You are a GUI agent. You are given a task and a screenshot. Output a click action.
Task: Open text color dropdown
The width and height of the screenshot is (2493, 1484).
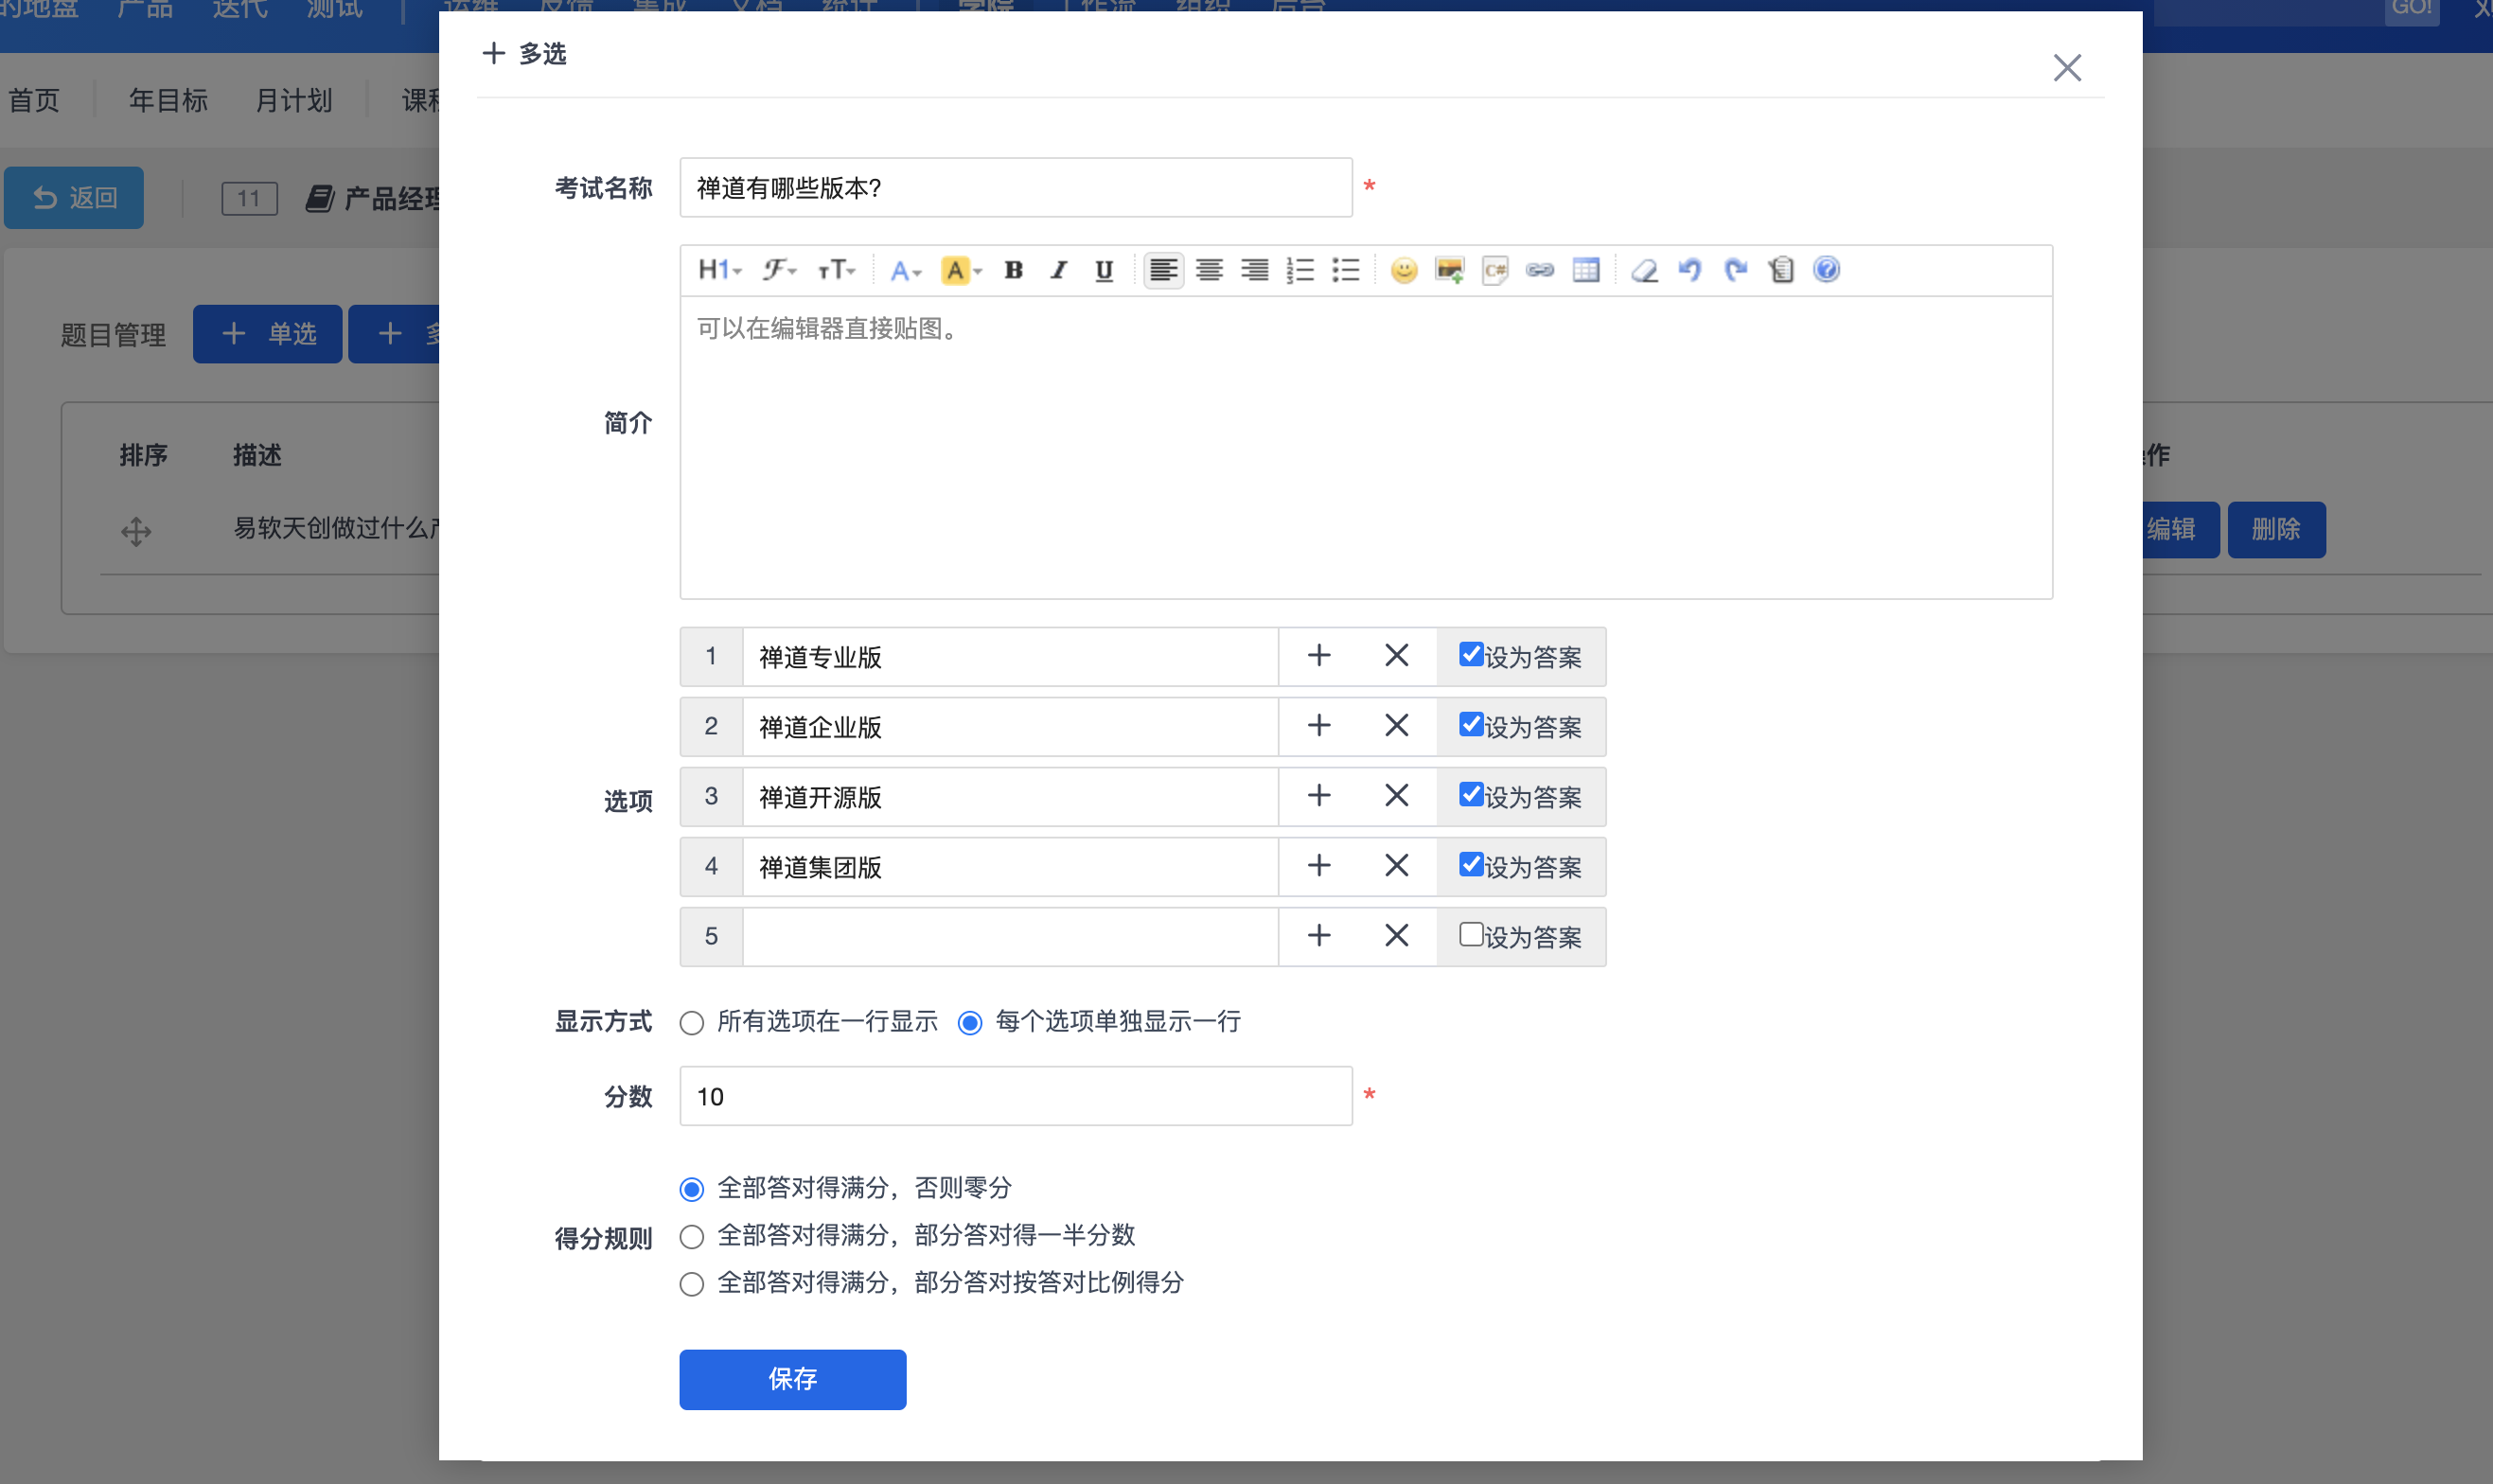pos(905,270)
